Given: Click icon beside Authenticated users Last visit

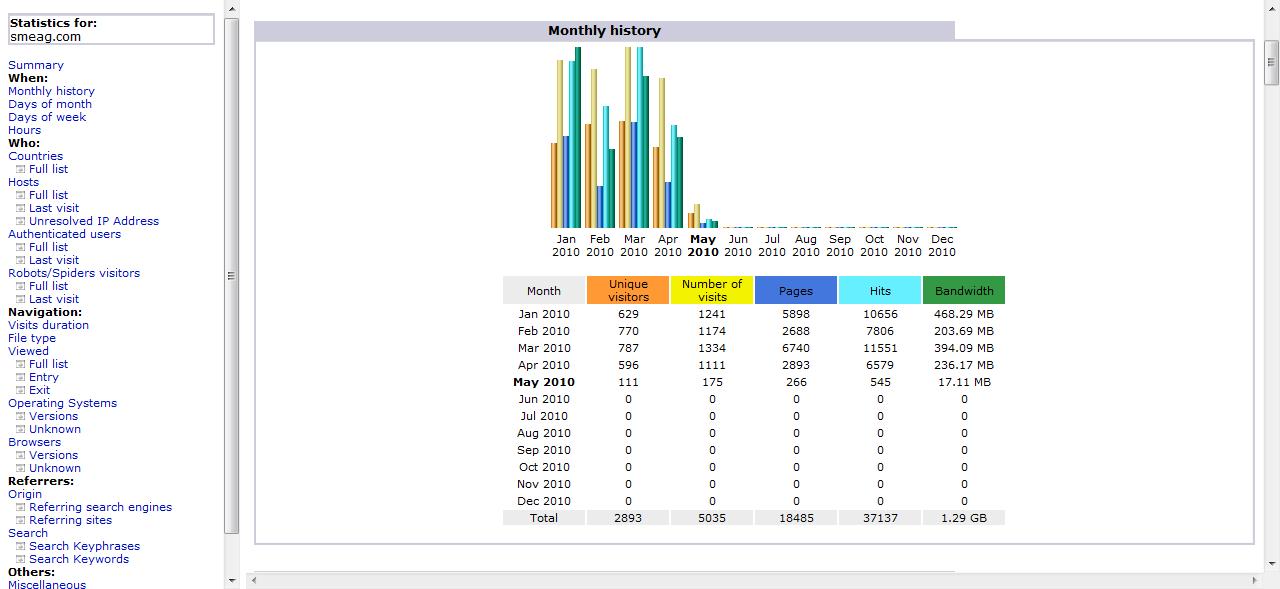Looking at the screenshot, I should (20, 260).
